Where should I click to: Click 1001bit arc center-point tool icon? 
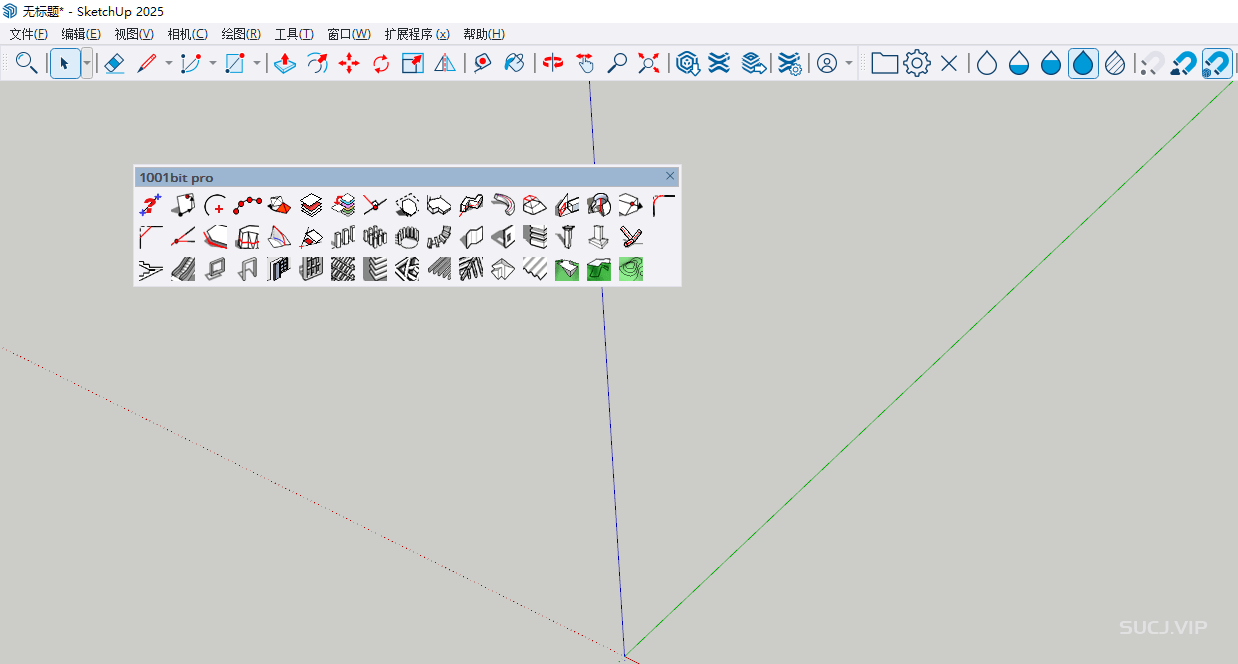coord(214,205)
